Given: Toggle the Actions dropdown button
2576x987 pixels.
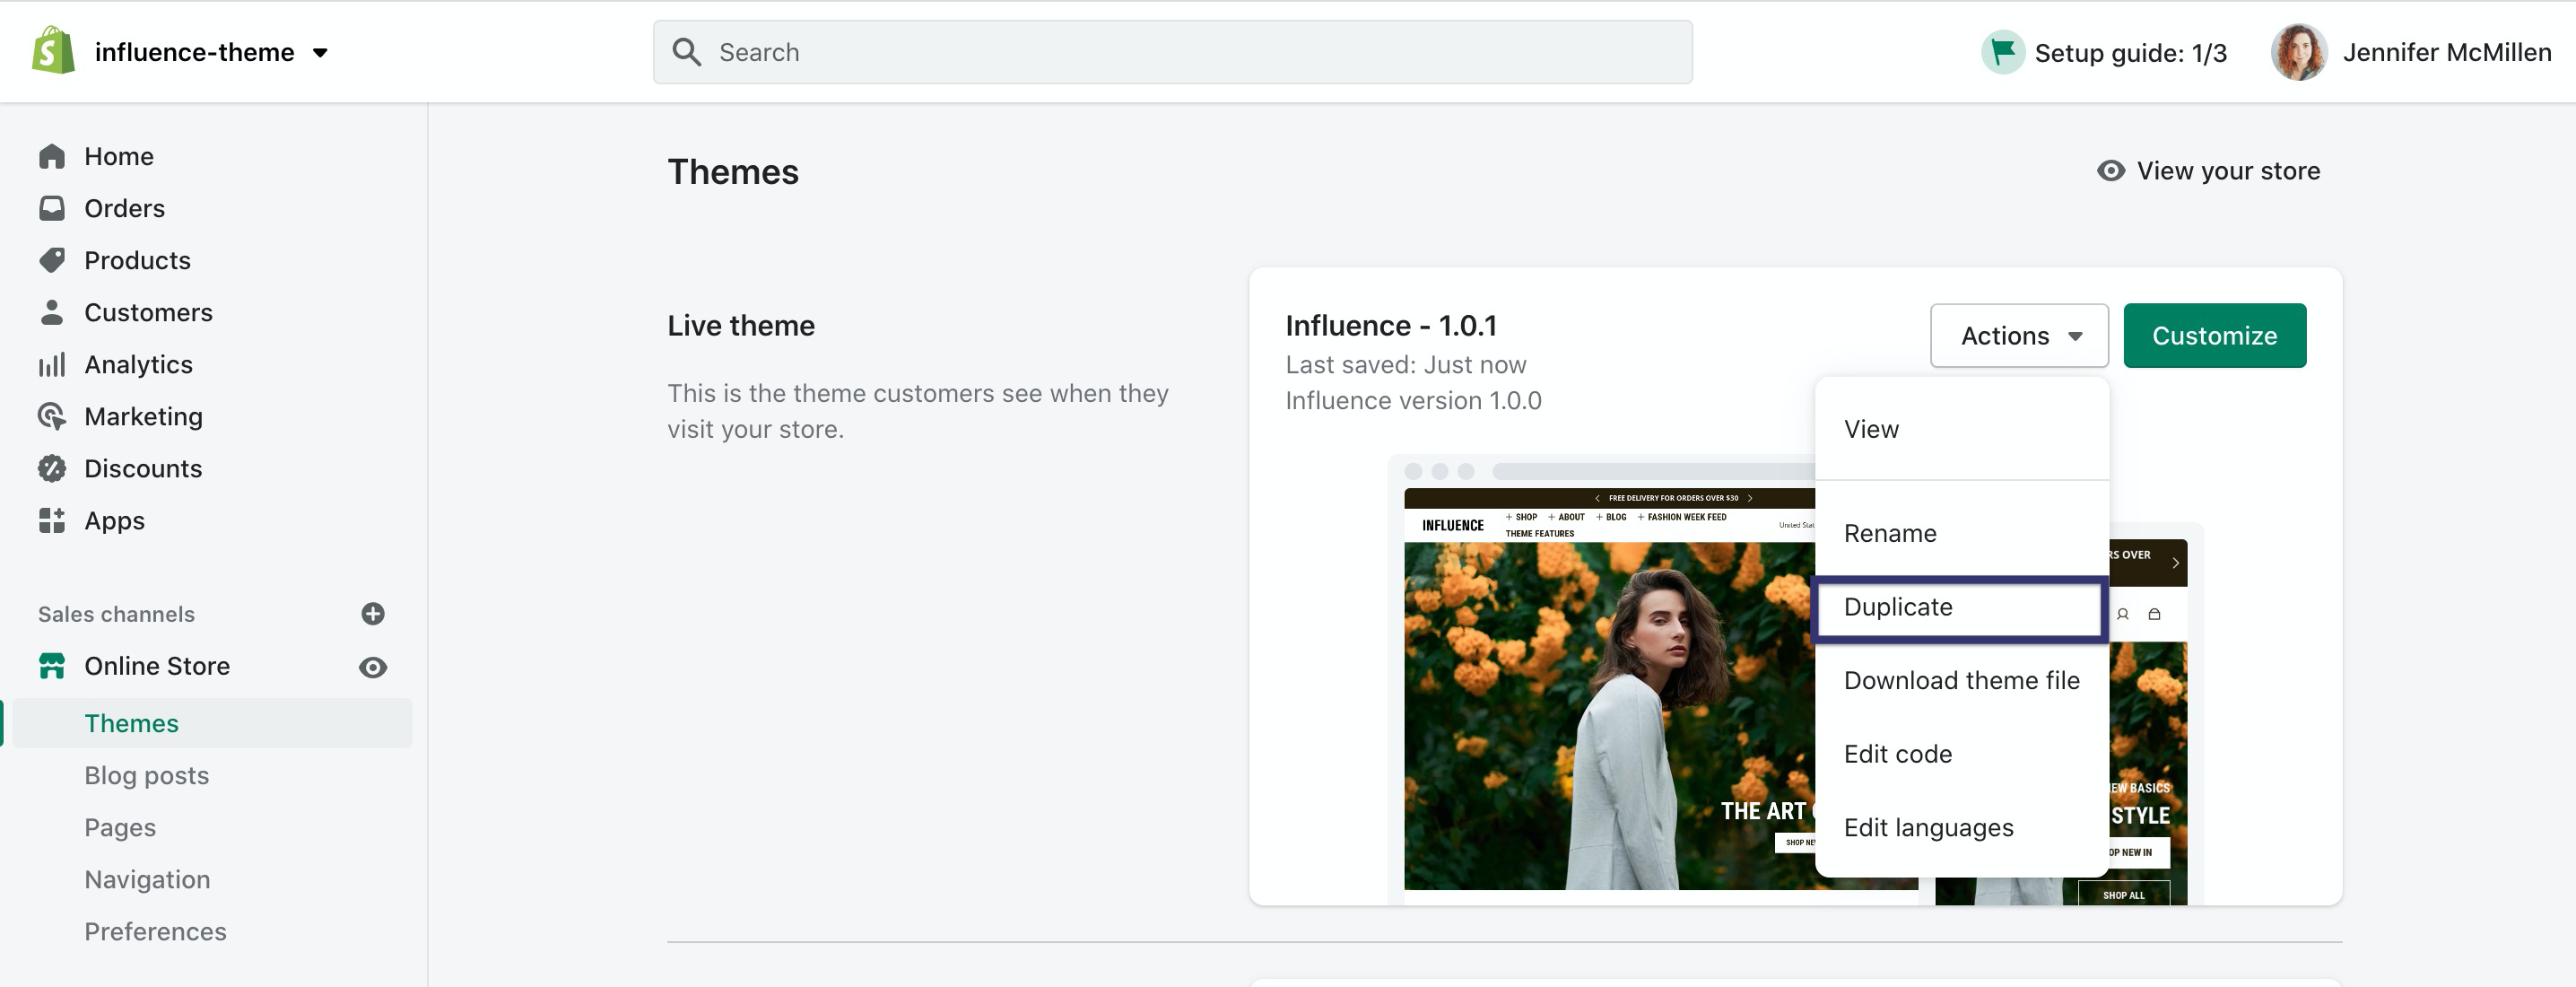Looking at the screenshot, I should 2019,336.
